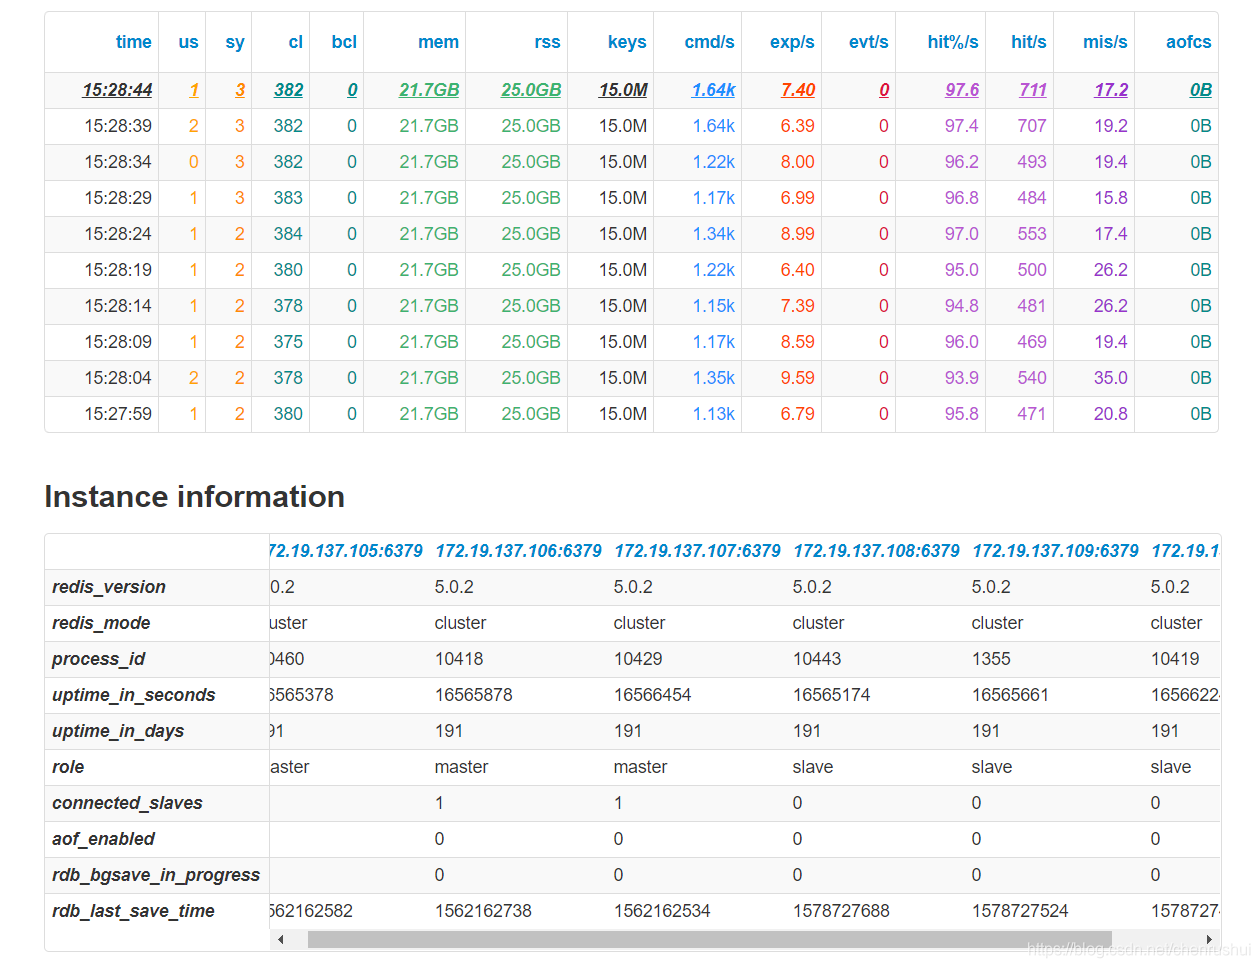Click the 375 clients value at 15:28:09
This screenshot has height=968, width=1260.
288,342
